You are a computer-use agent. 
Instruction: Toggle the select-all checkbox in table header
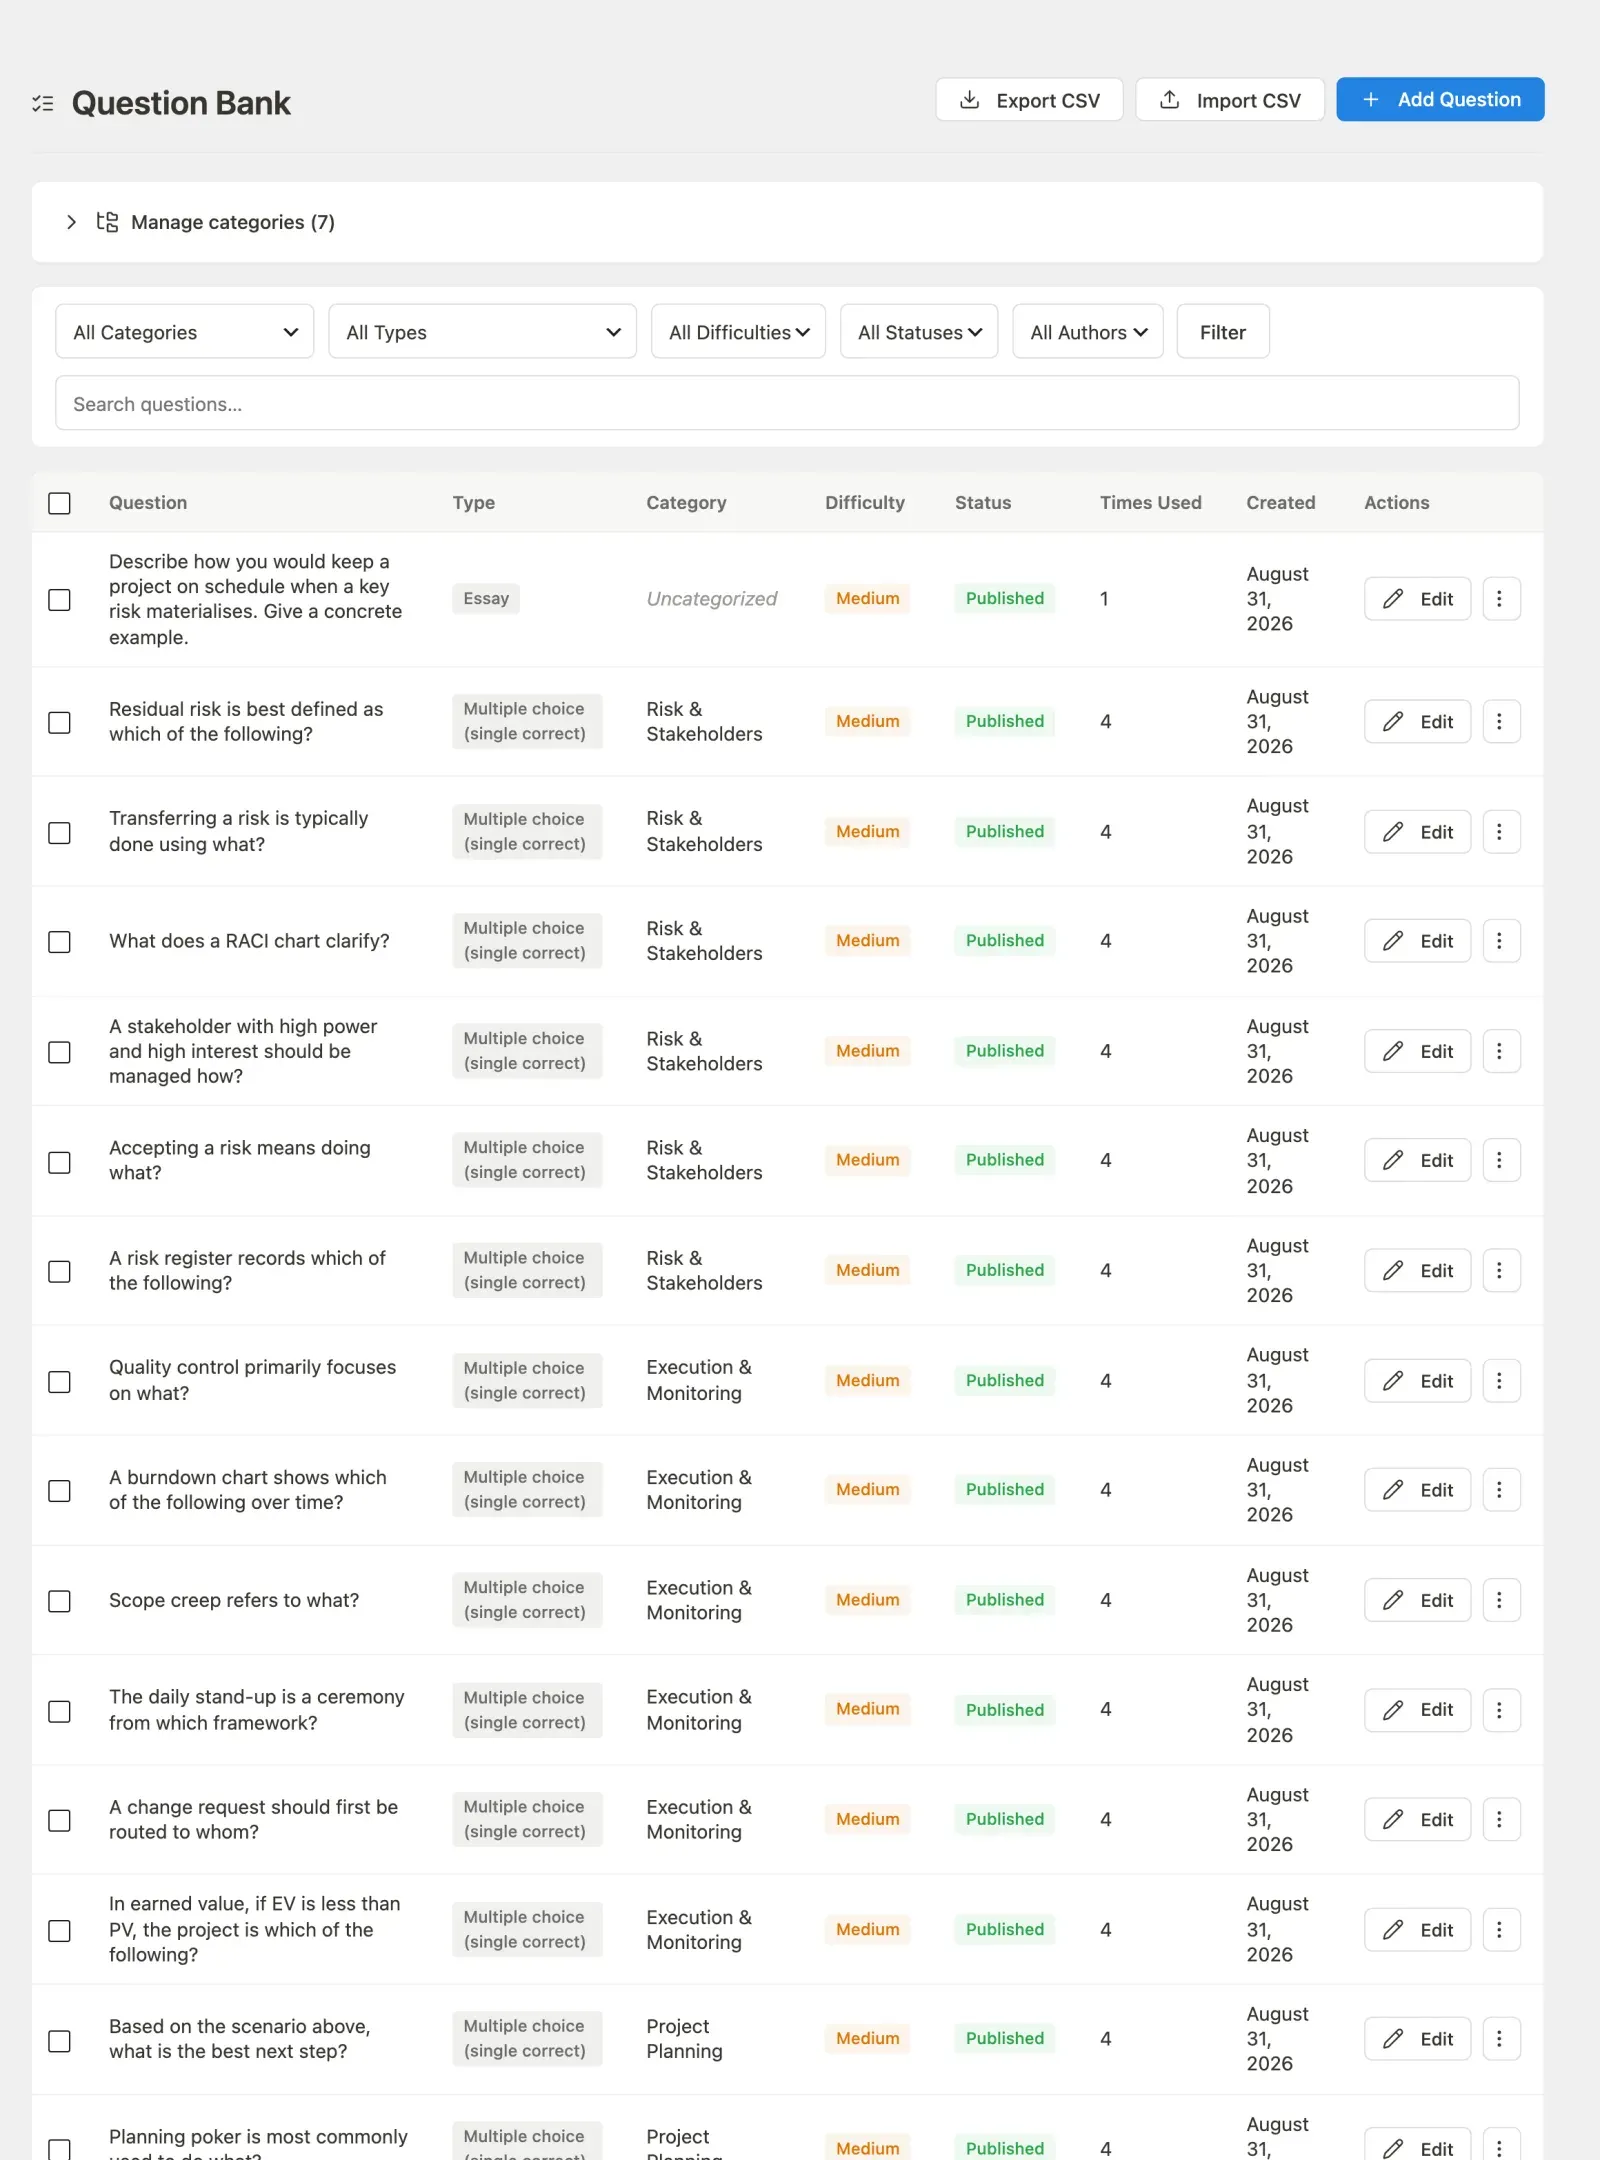coord(60,503)
